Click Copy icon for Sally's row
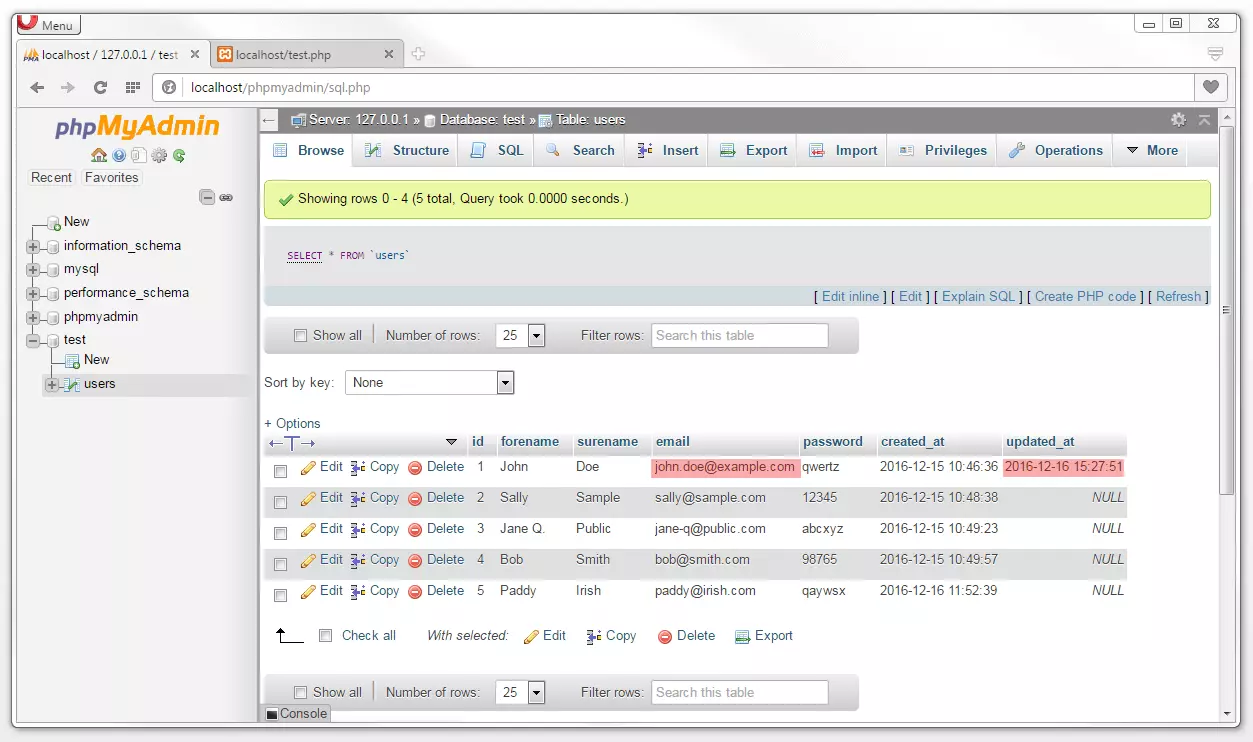1253x742 pixels. coord(358,498)
